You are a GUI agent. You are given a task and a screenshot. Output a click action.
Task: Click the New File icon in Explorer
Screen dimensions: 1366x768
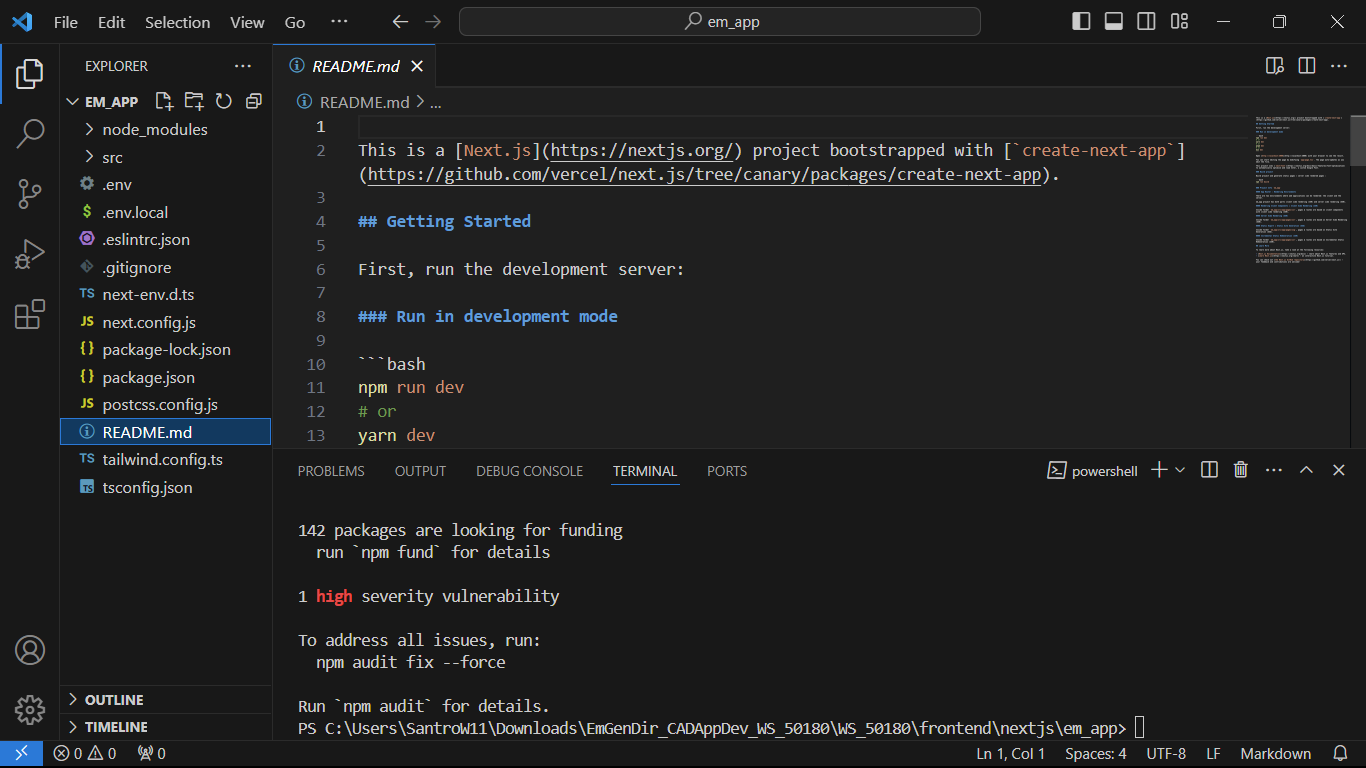pyautogui.click(x=164, y=101)
